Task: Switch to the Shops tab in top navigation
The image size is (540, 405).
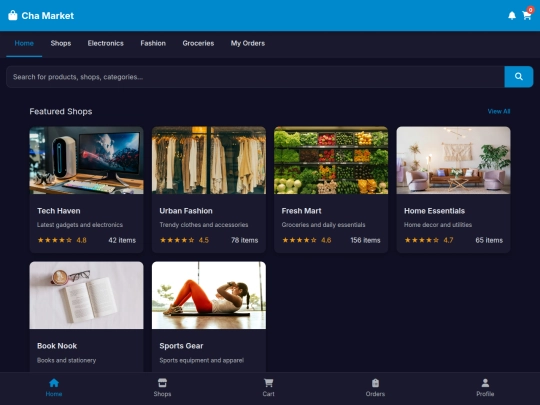Action: point(61,43)
